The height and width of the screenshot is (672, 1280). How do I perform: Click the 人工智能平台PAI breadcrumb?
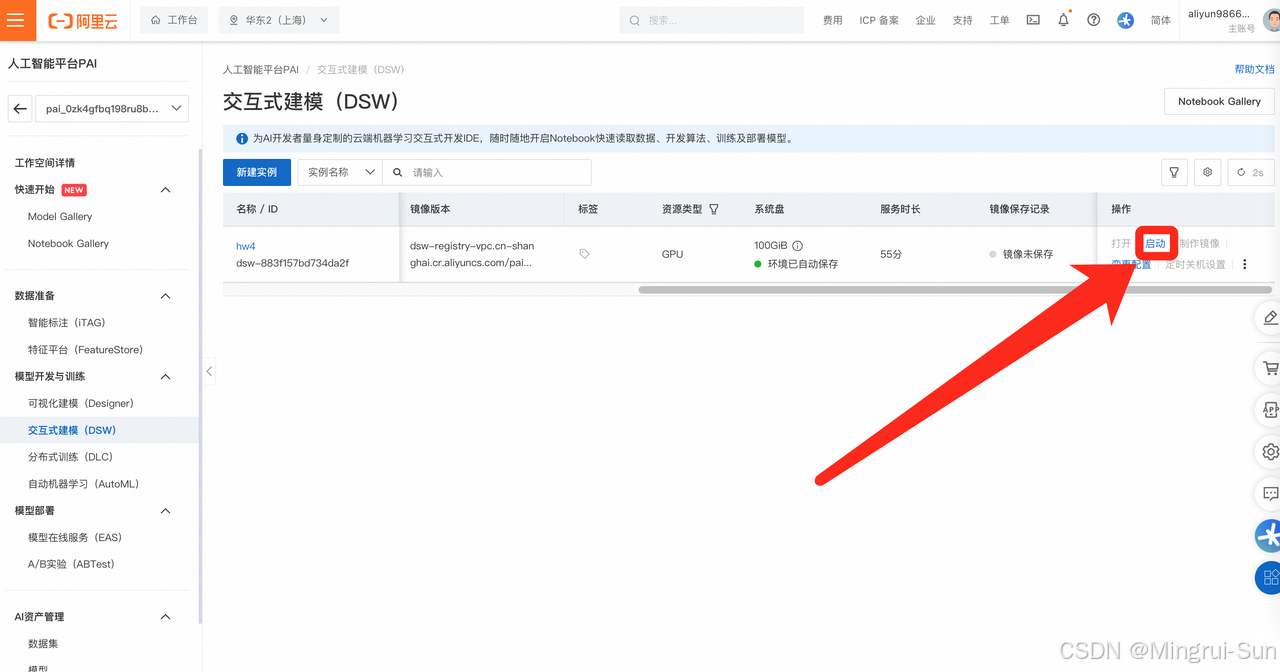coord(260,70)
